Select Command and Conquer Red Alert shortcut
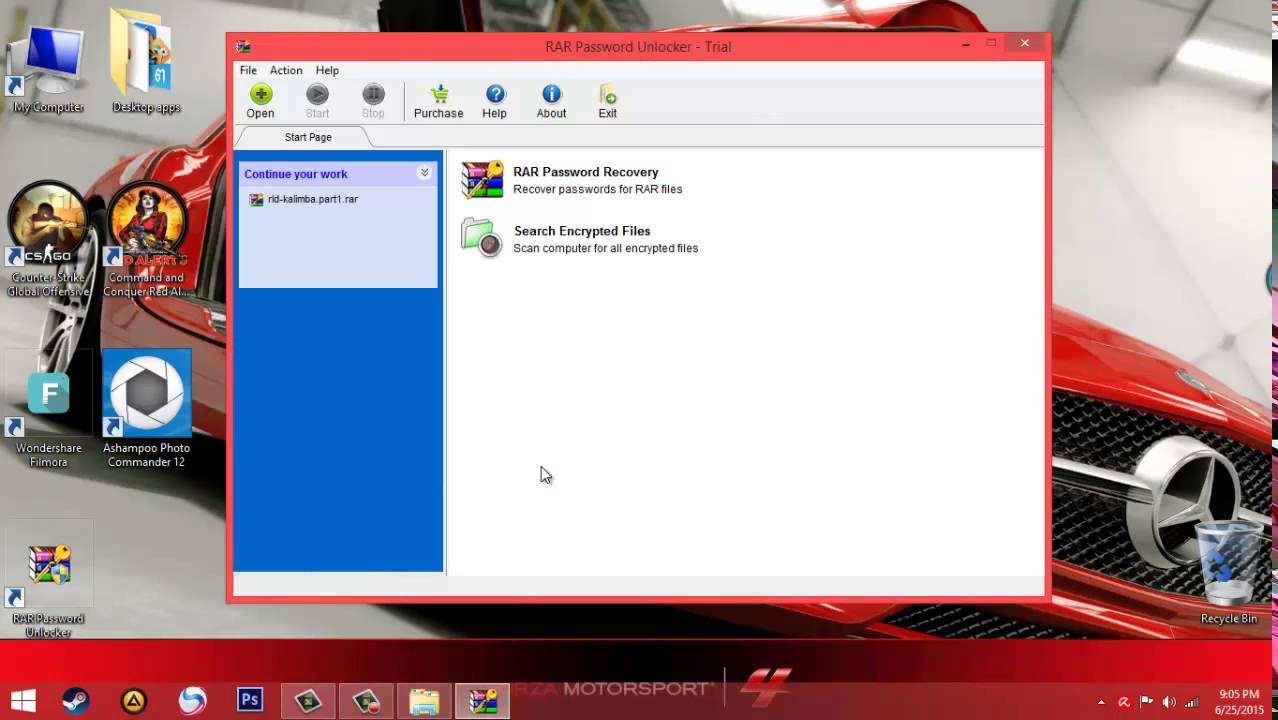Screen dimensions: 1278x720 [x=146, y=240]
